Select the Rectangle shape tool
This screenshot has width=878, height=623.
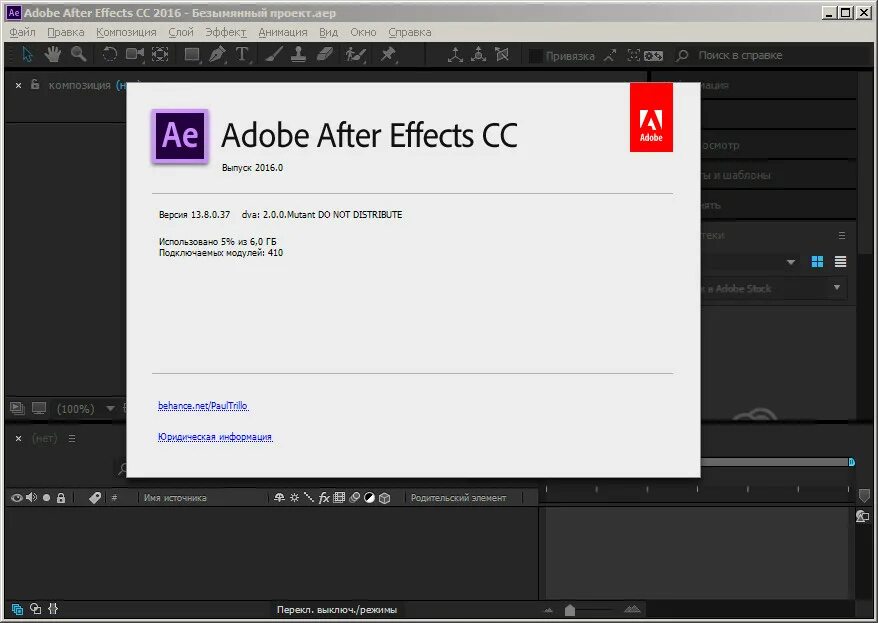192,54
